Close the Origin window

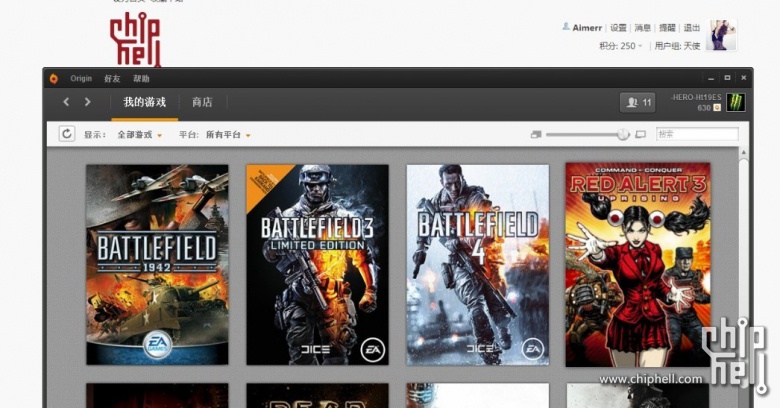click(x=744, y=78)
